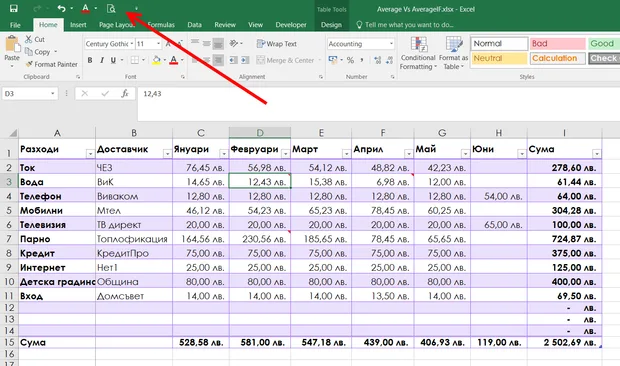This screenshot has width=620, height=366.
Task: Switch to the Formulas tab
Action: (x=161, y=25)
